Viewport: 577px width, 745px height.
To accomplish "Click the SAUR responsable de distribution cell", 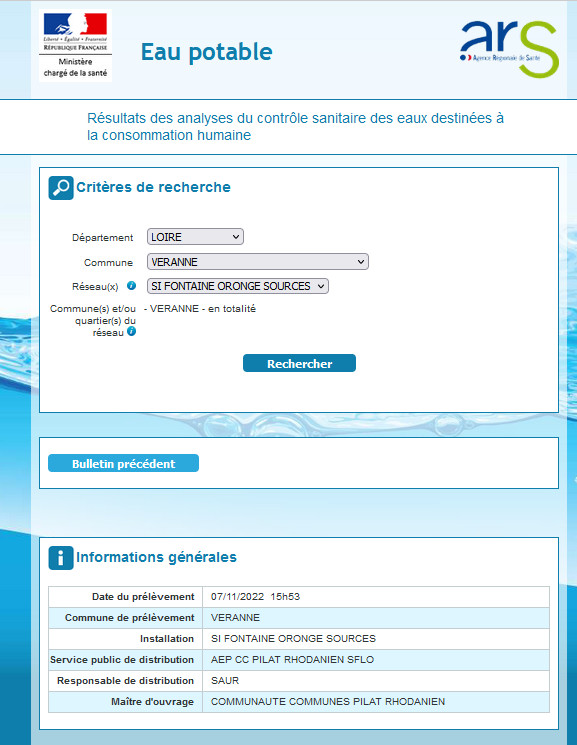I will (376, 681).
